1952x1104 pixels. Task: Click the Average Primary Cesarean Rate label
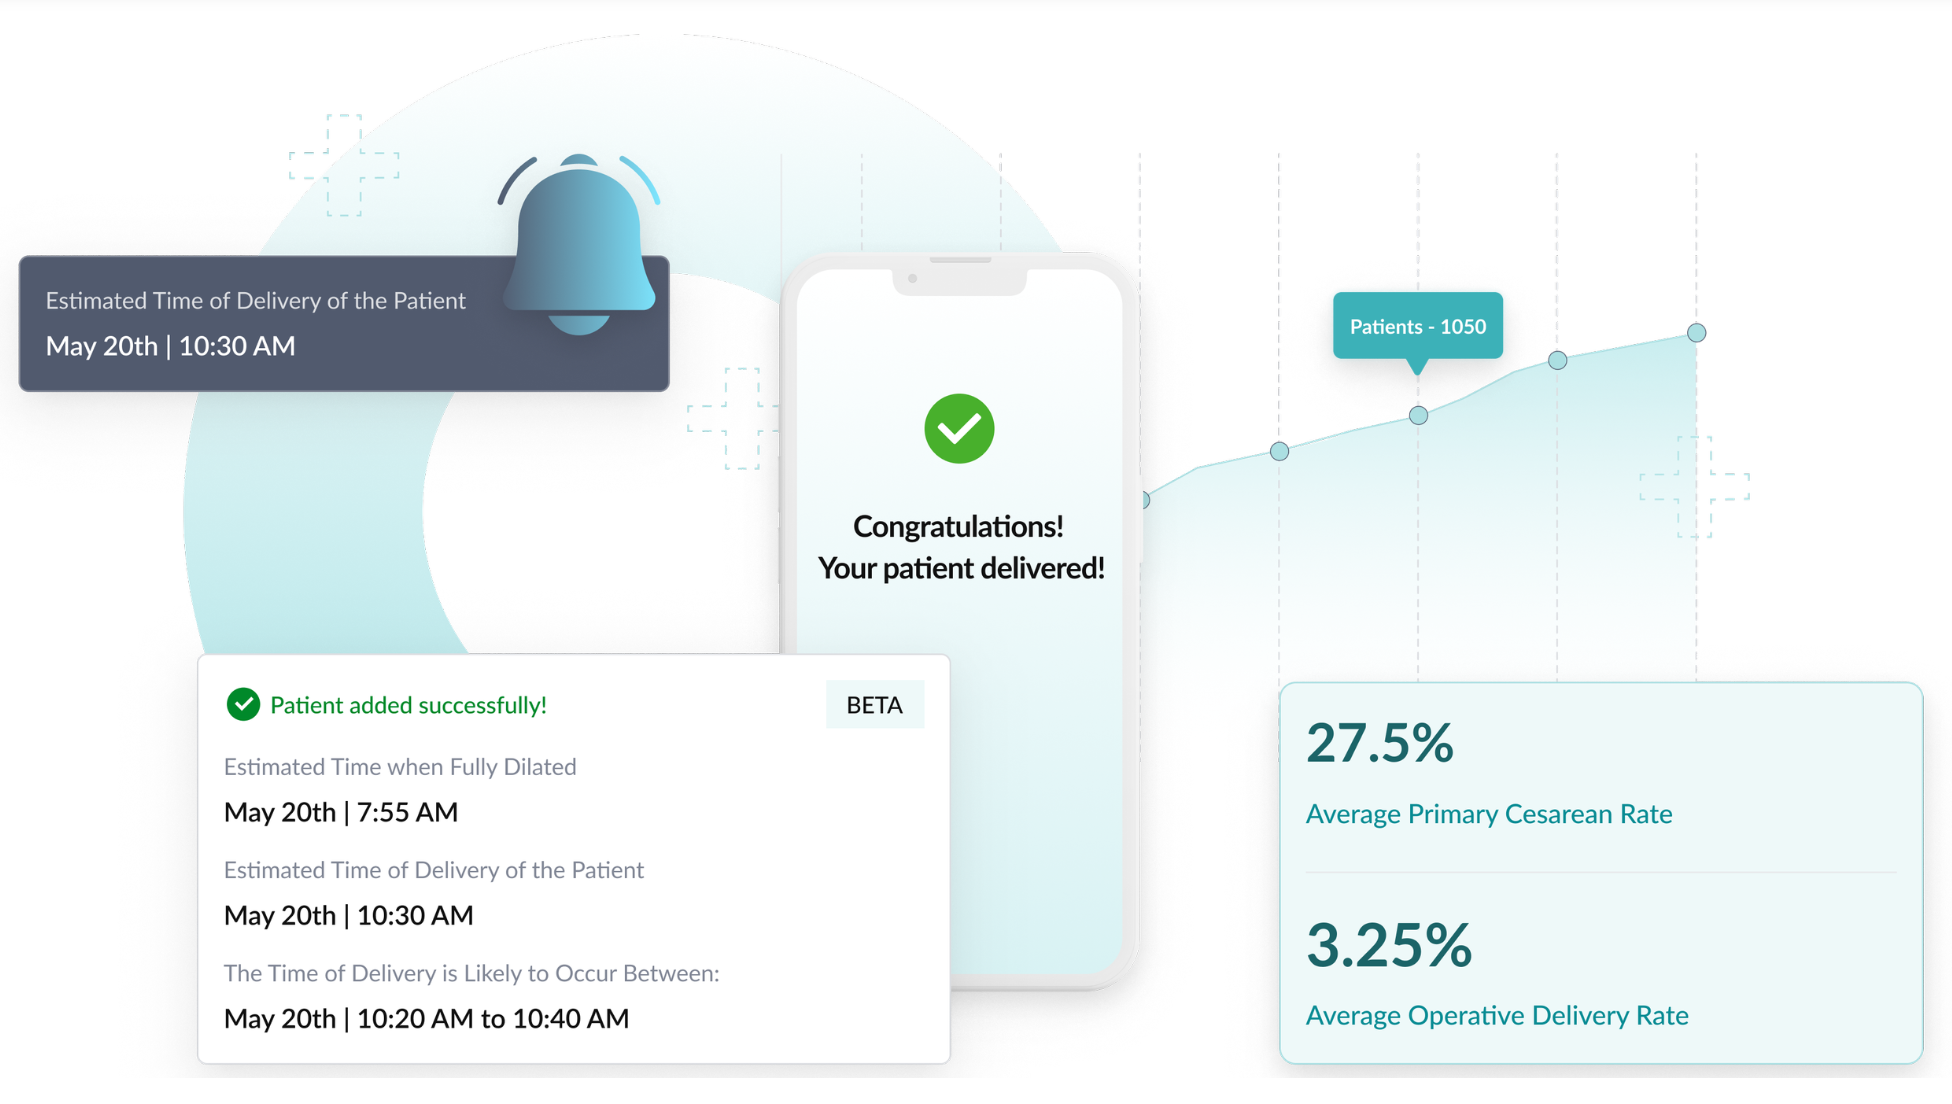tap(1489, 814)
